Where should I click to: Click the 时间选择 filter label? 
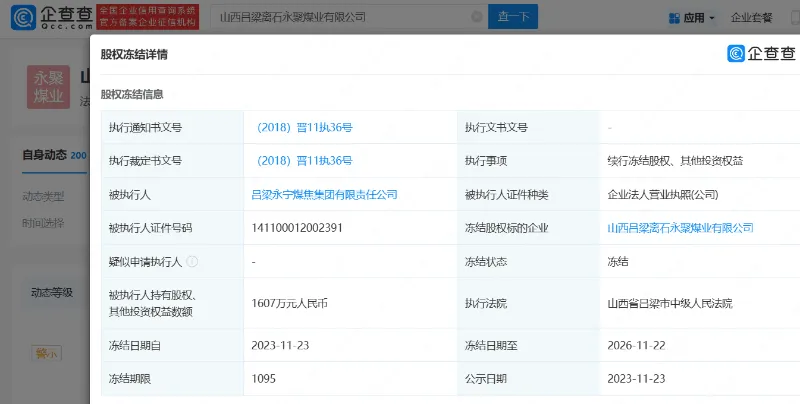[x=43, y=223]
